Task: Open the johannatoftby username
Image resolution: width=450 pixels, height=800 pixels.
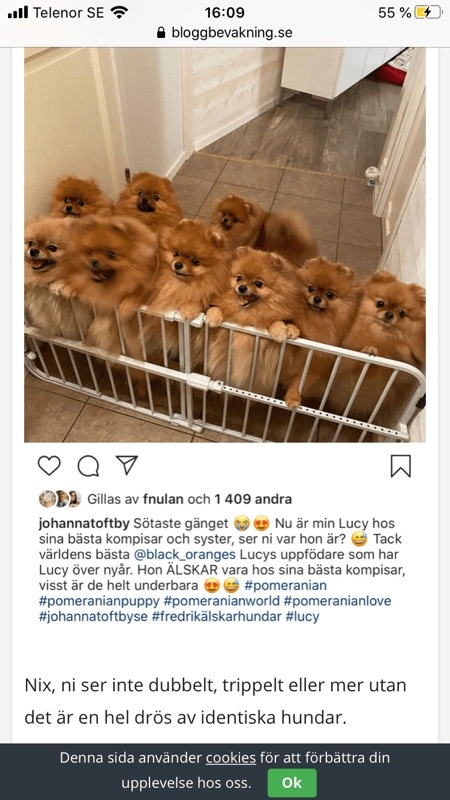Action: pyautogui.click(x=84, y=523)
